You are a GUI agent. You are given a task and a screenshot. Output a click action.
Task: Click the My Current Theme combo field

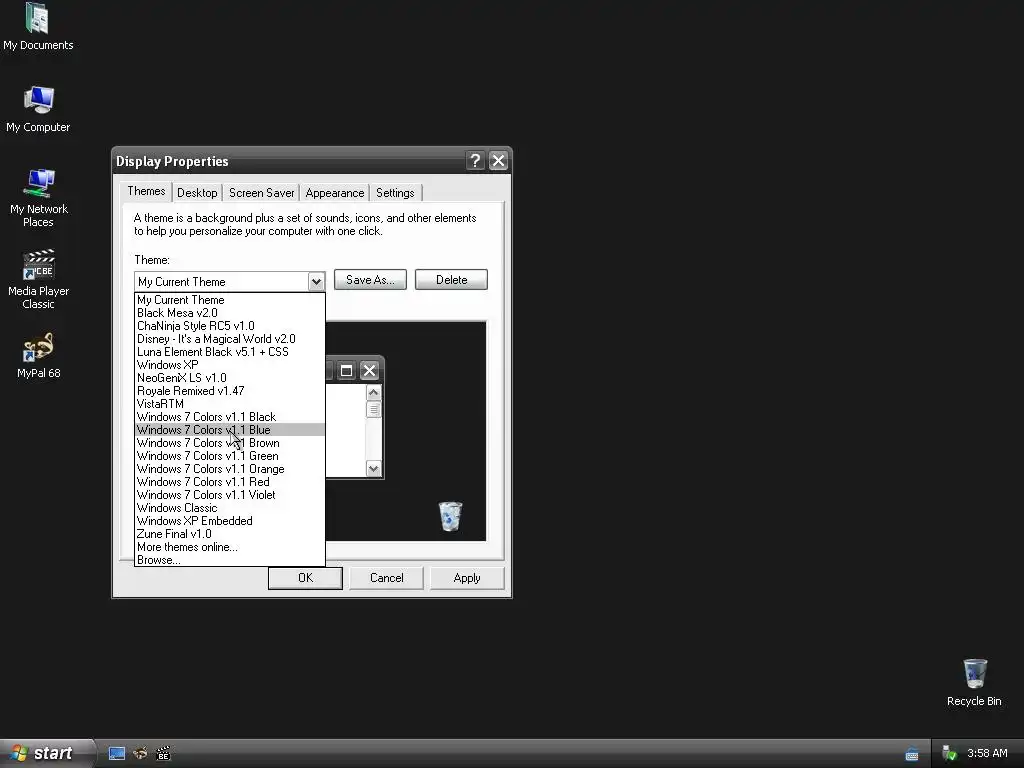[x=221, y=281]
